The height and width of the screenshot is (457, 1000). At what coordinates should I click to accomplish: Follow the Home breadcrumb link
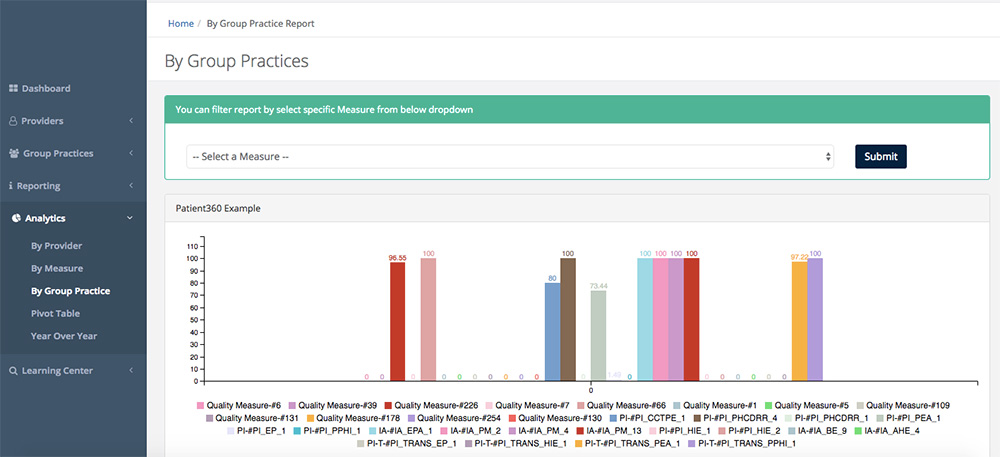click(x=181, y=22)
